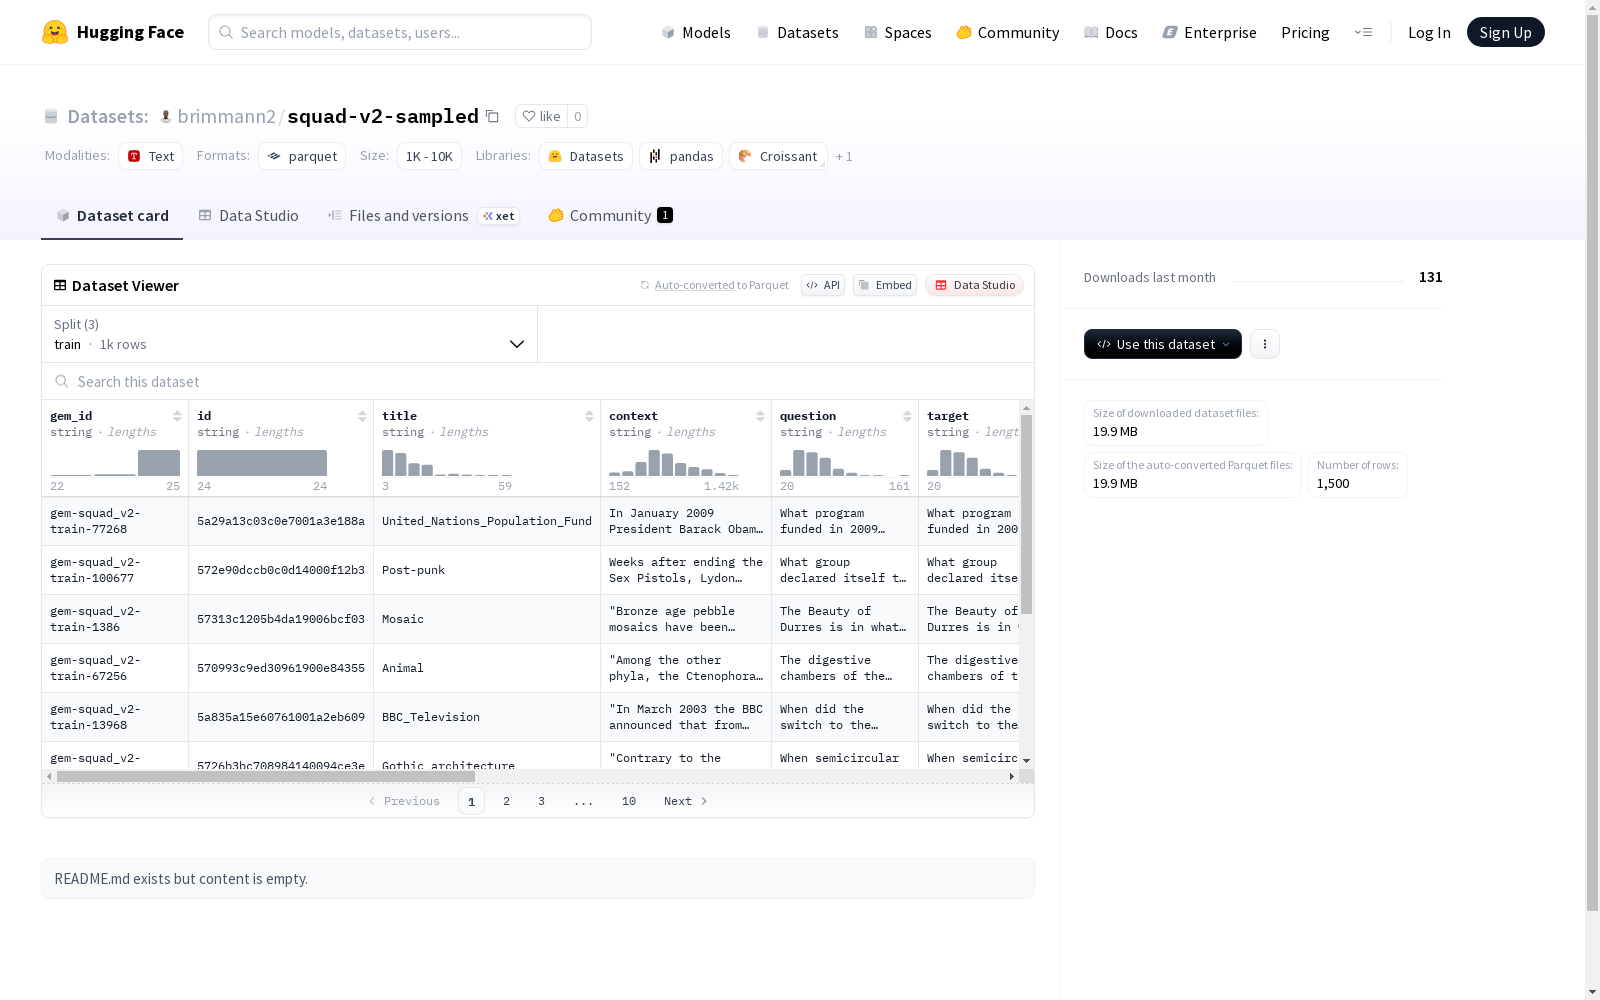Click the Search this dataset field
This screenshot has height=1000, width=1600.
coord(538,382)
